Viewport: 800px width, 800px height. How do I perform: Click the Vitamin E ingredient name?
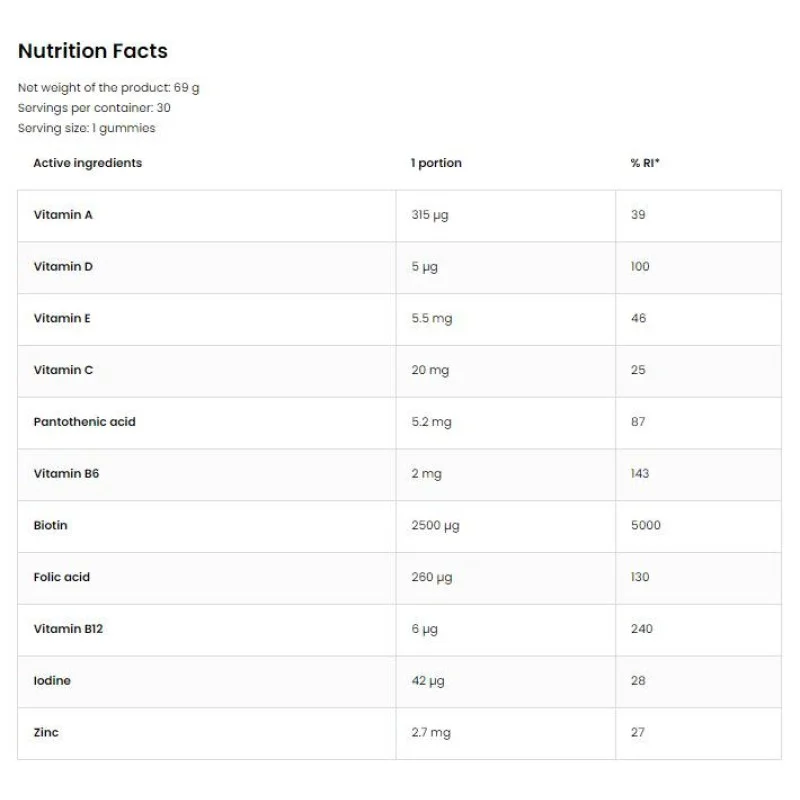62,319
